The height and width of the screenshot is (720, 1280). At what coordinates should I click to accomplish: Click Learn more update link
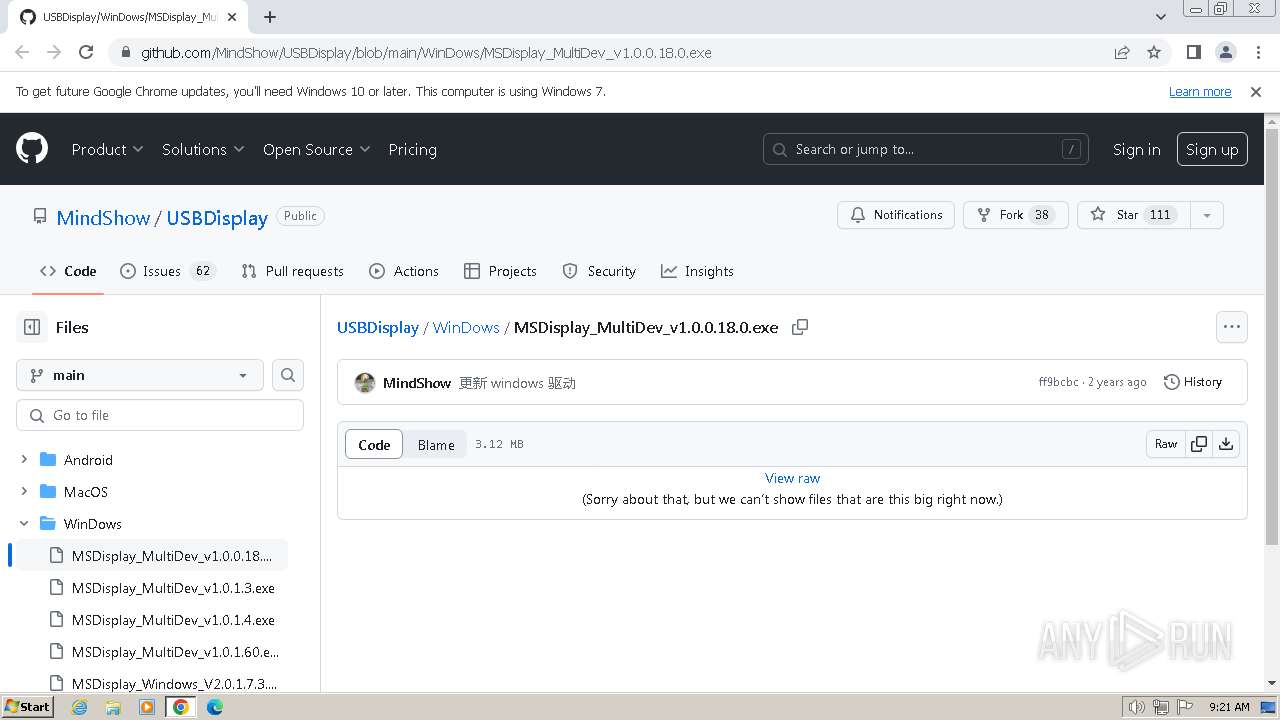point(1200,91)
